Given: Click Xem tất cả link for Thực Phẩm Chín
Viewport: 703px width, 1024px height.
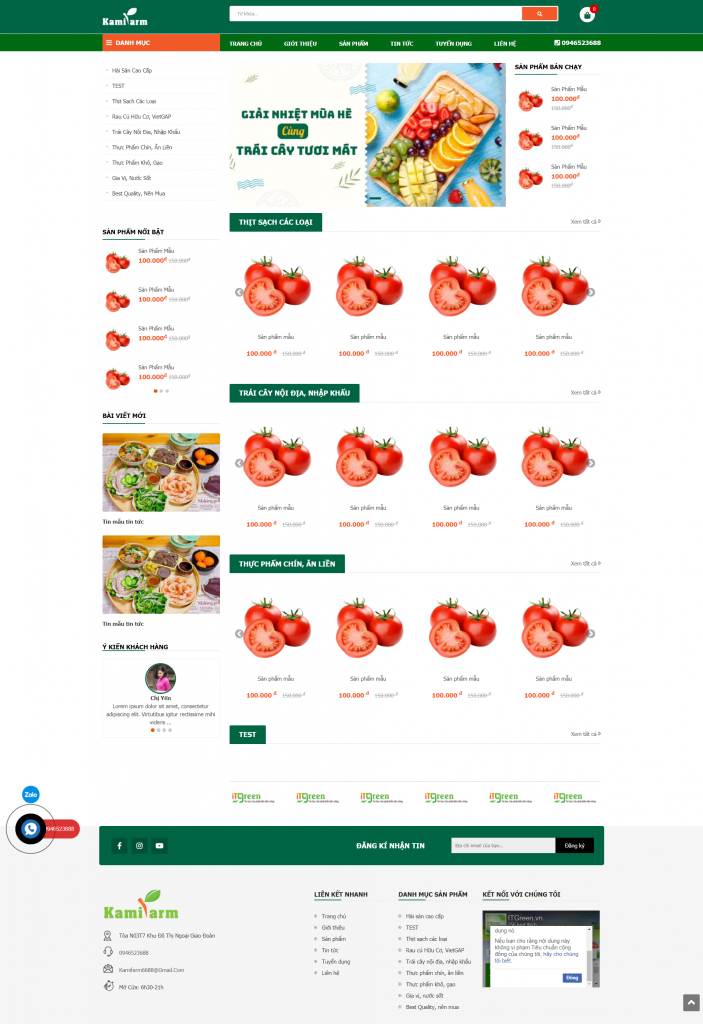Looking at the screenshot, I should point(585,564).
